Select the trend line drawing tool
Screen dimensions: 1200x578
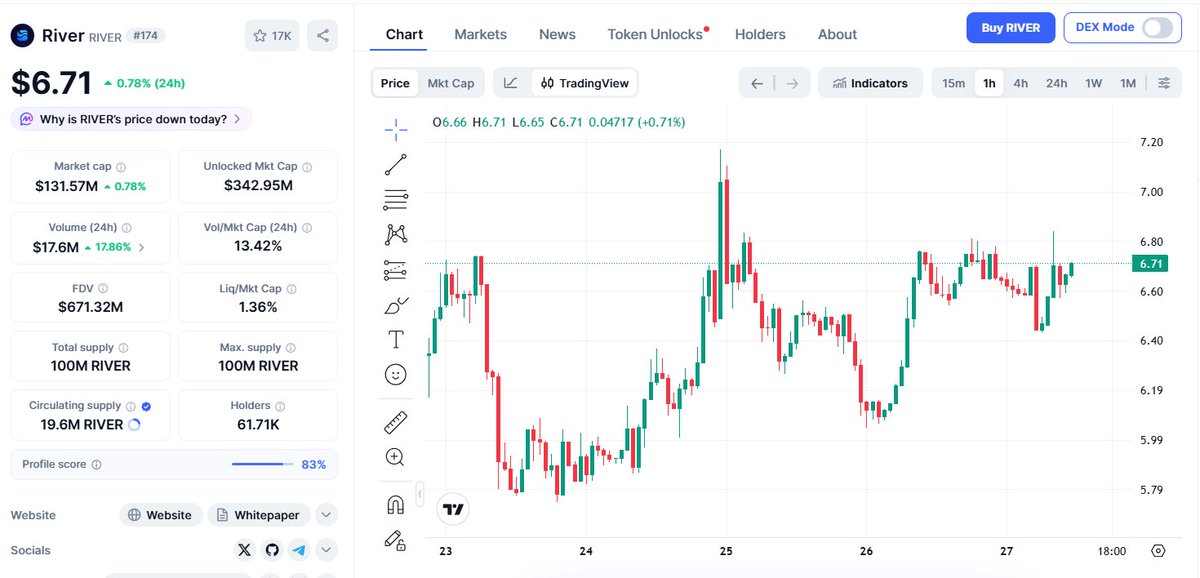point(396,165)
